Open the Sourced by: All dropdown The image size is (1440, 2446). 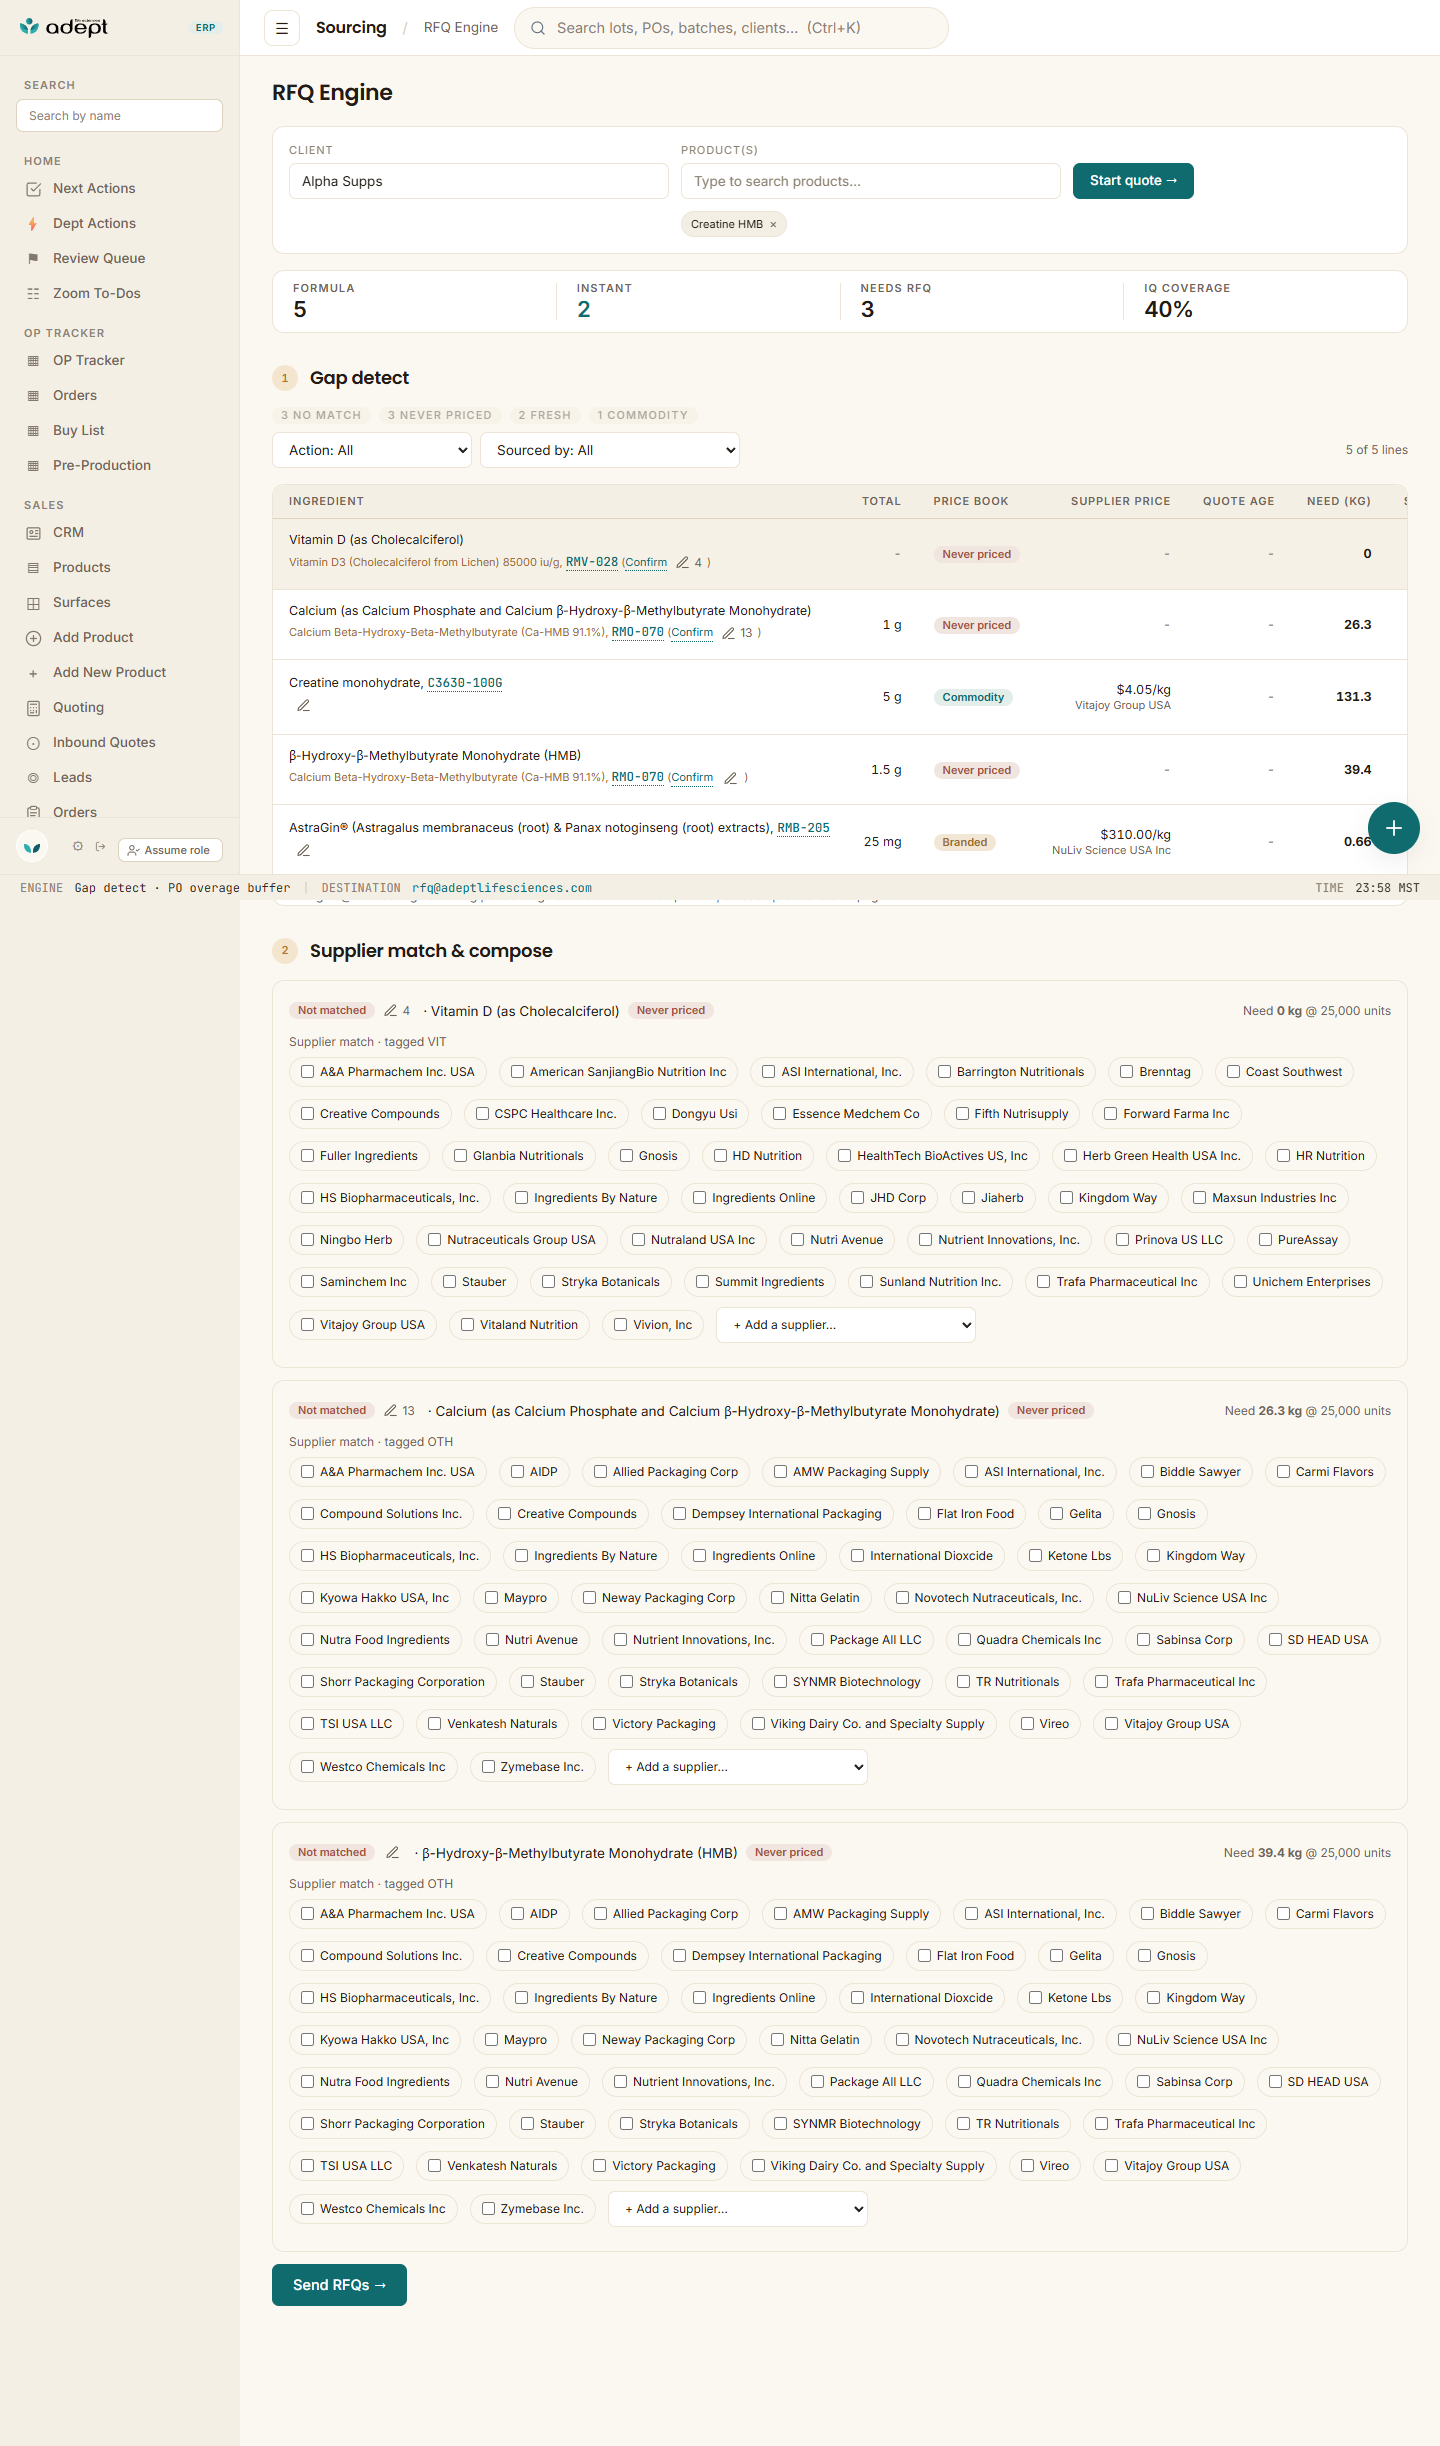[x=610, y=450]
